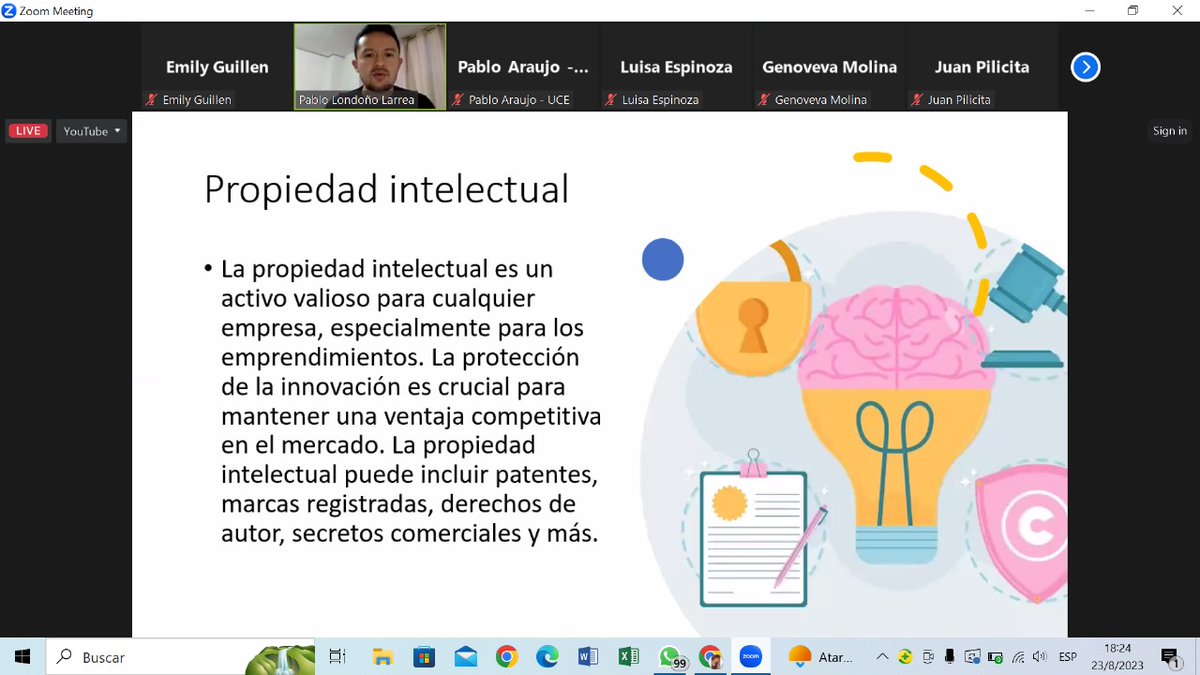Open WhatsApp with 99 unread messages
Image resolution: width=1200 pixels, height=675 pixels.
[x=670, y=657]
